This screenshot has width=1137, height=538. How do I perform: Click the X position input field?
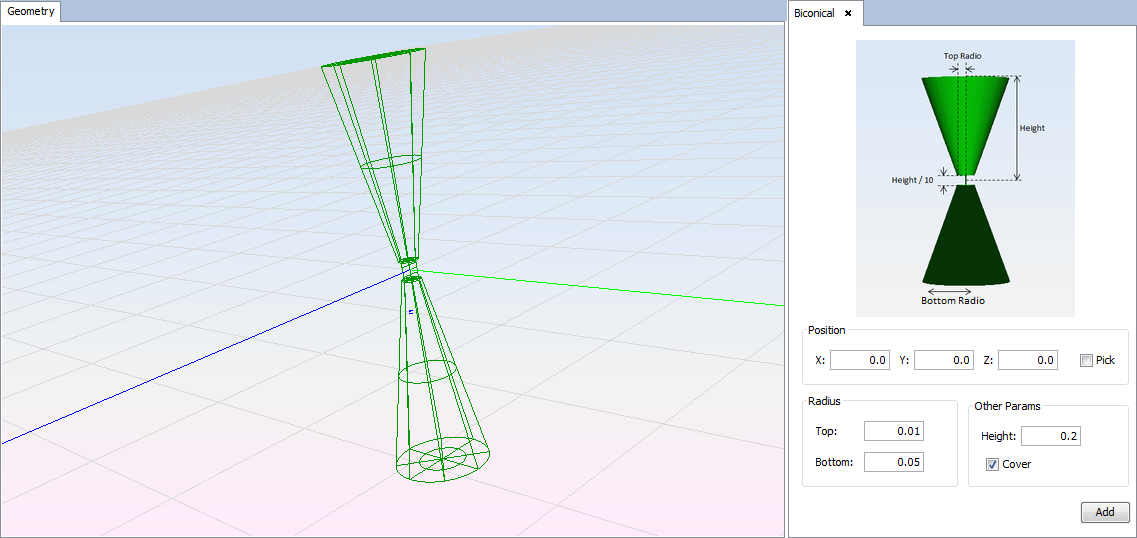point(859,360)
